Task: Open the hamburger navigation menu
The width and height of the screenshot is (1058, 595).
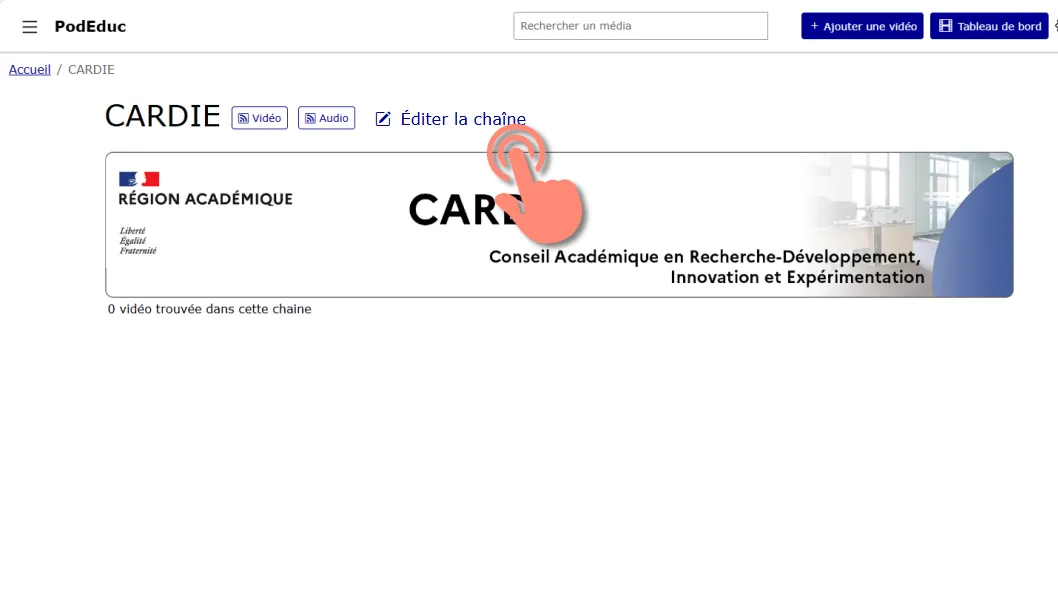Action: click(30, 27)
